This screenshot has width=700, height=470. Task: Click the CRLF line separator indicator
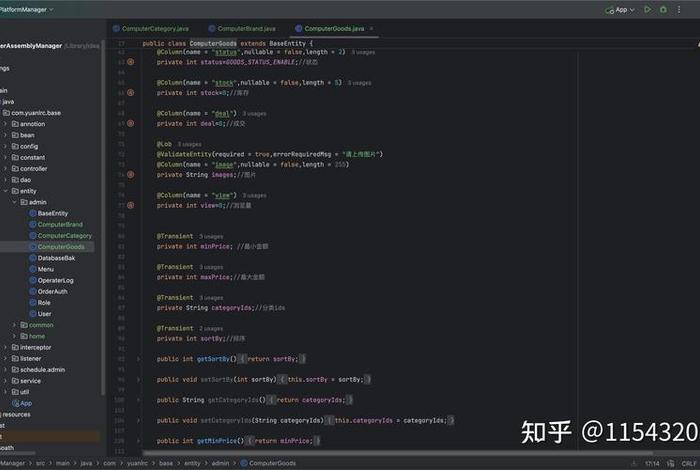pyautogui.click(x=689, y=464)
